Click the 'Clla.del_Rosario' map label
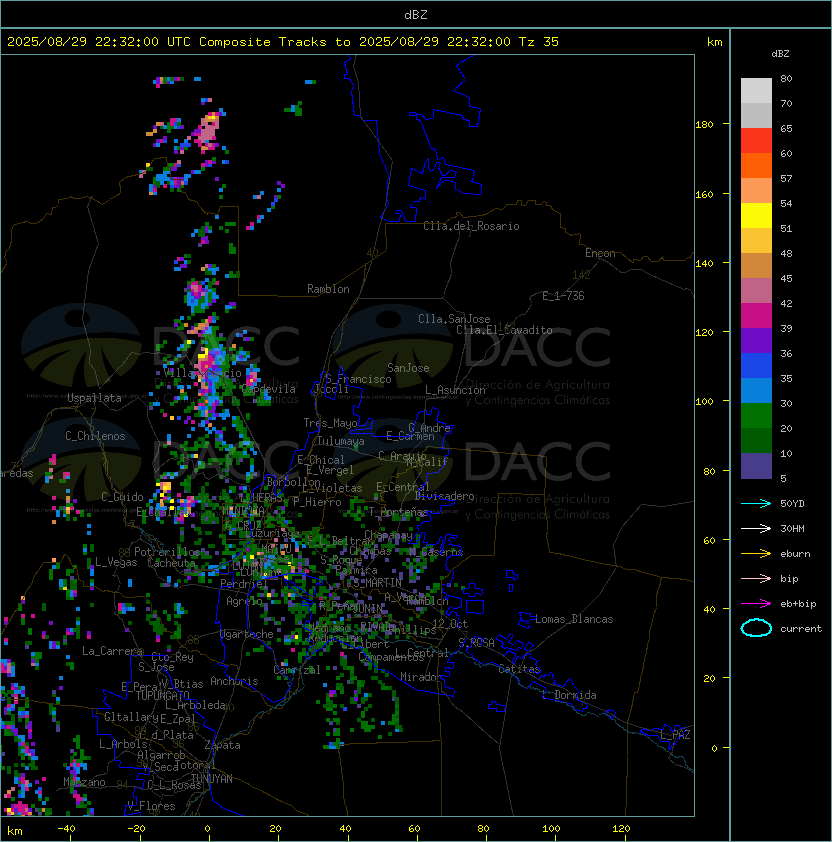The image size is (832, 842). tap(471, 226)
